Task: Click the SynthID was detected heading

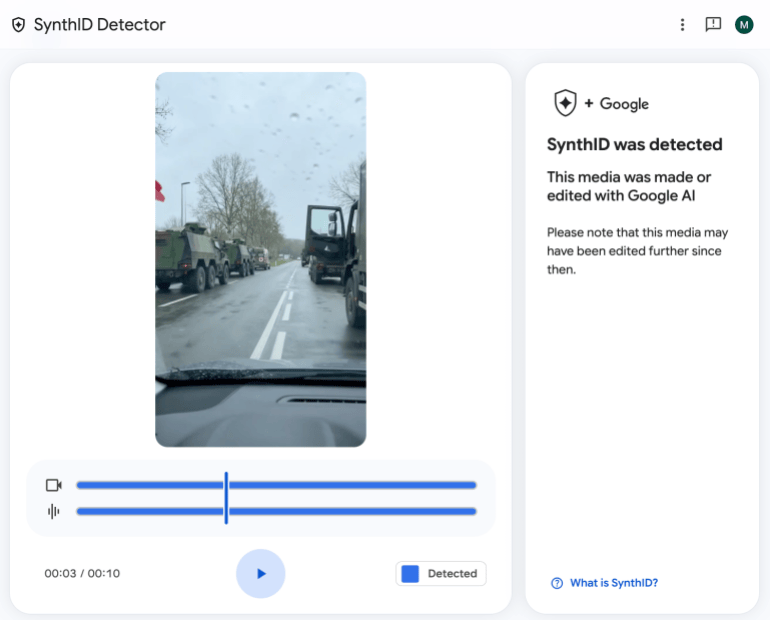Action: [x=634, y=144]
